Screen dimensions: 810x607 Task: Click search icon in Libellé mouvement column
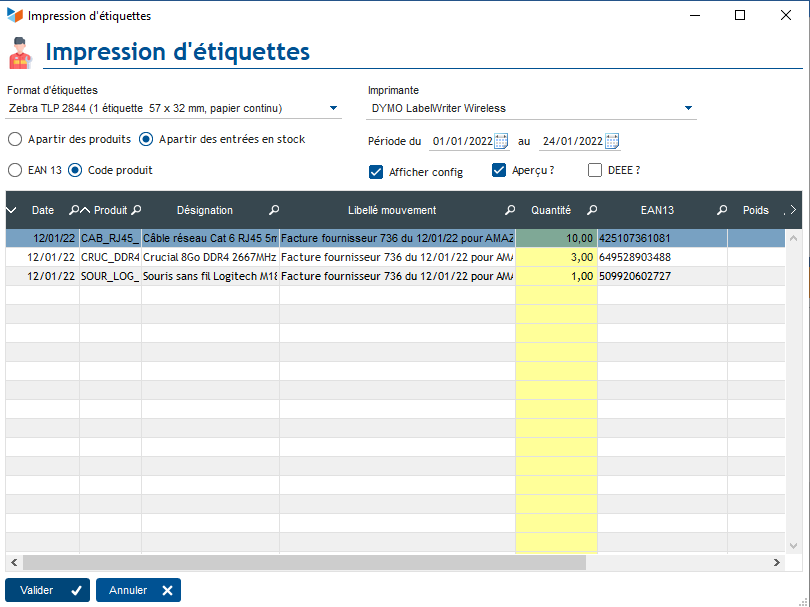[509, 211]
